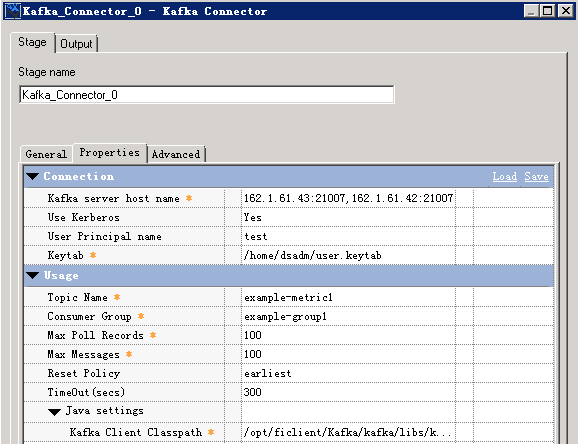Maximize the Kafka Connector window
The image size is (578, 444).
(548, 11)
